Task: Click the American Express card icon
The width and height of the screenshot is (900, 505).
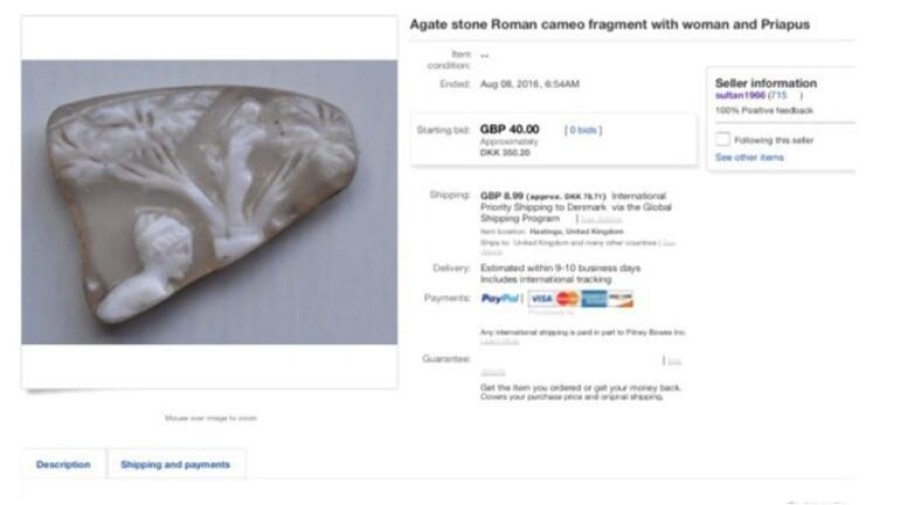Action: click(594, 299)
